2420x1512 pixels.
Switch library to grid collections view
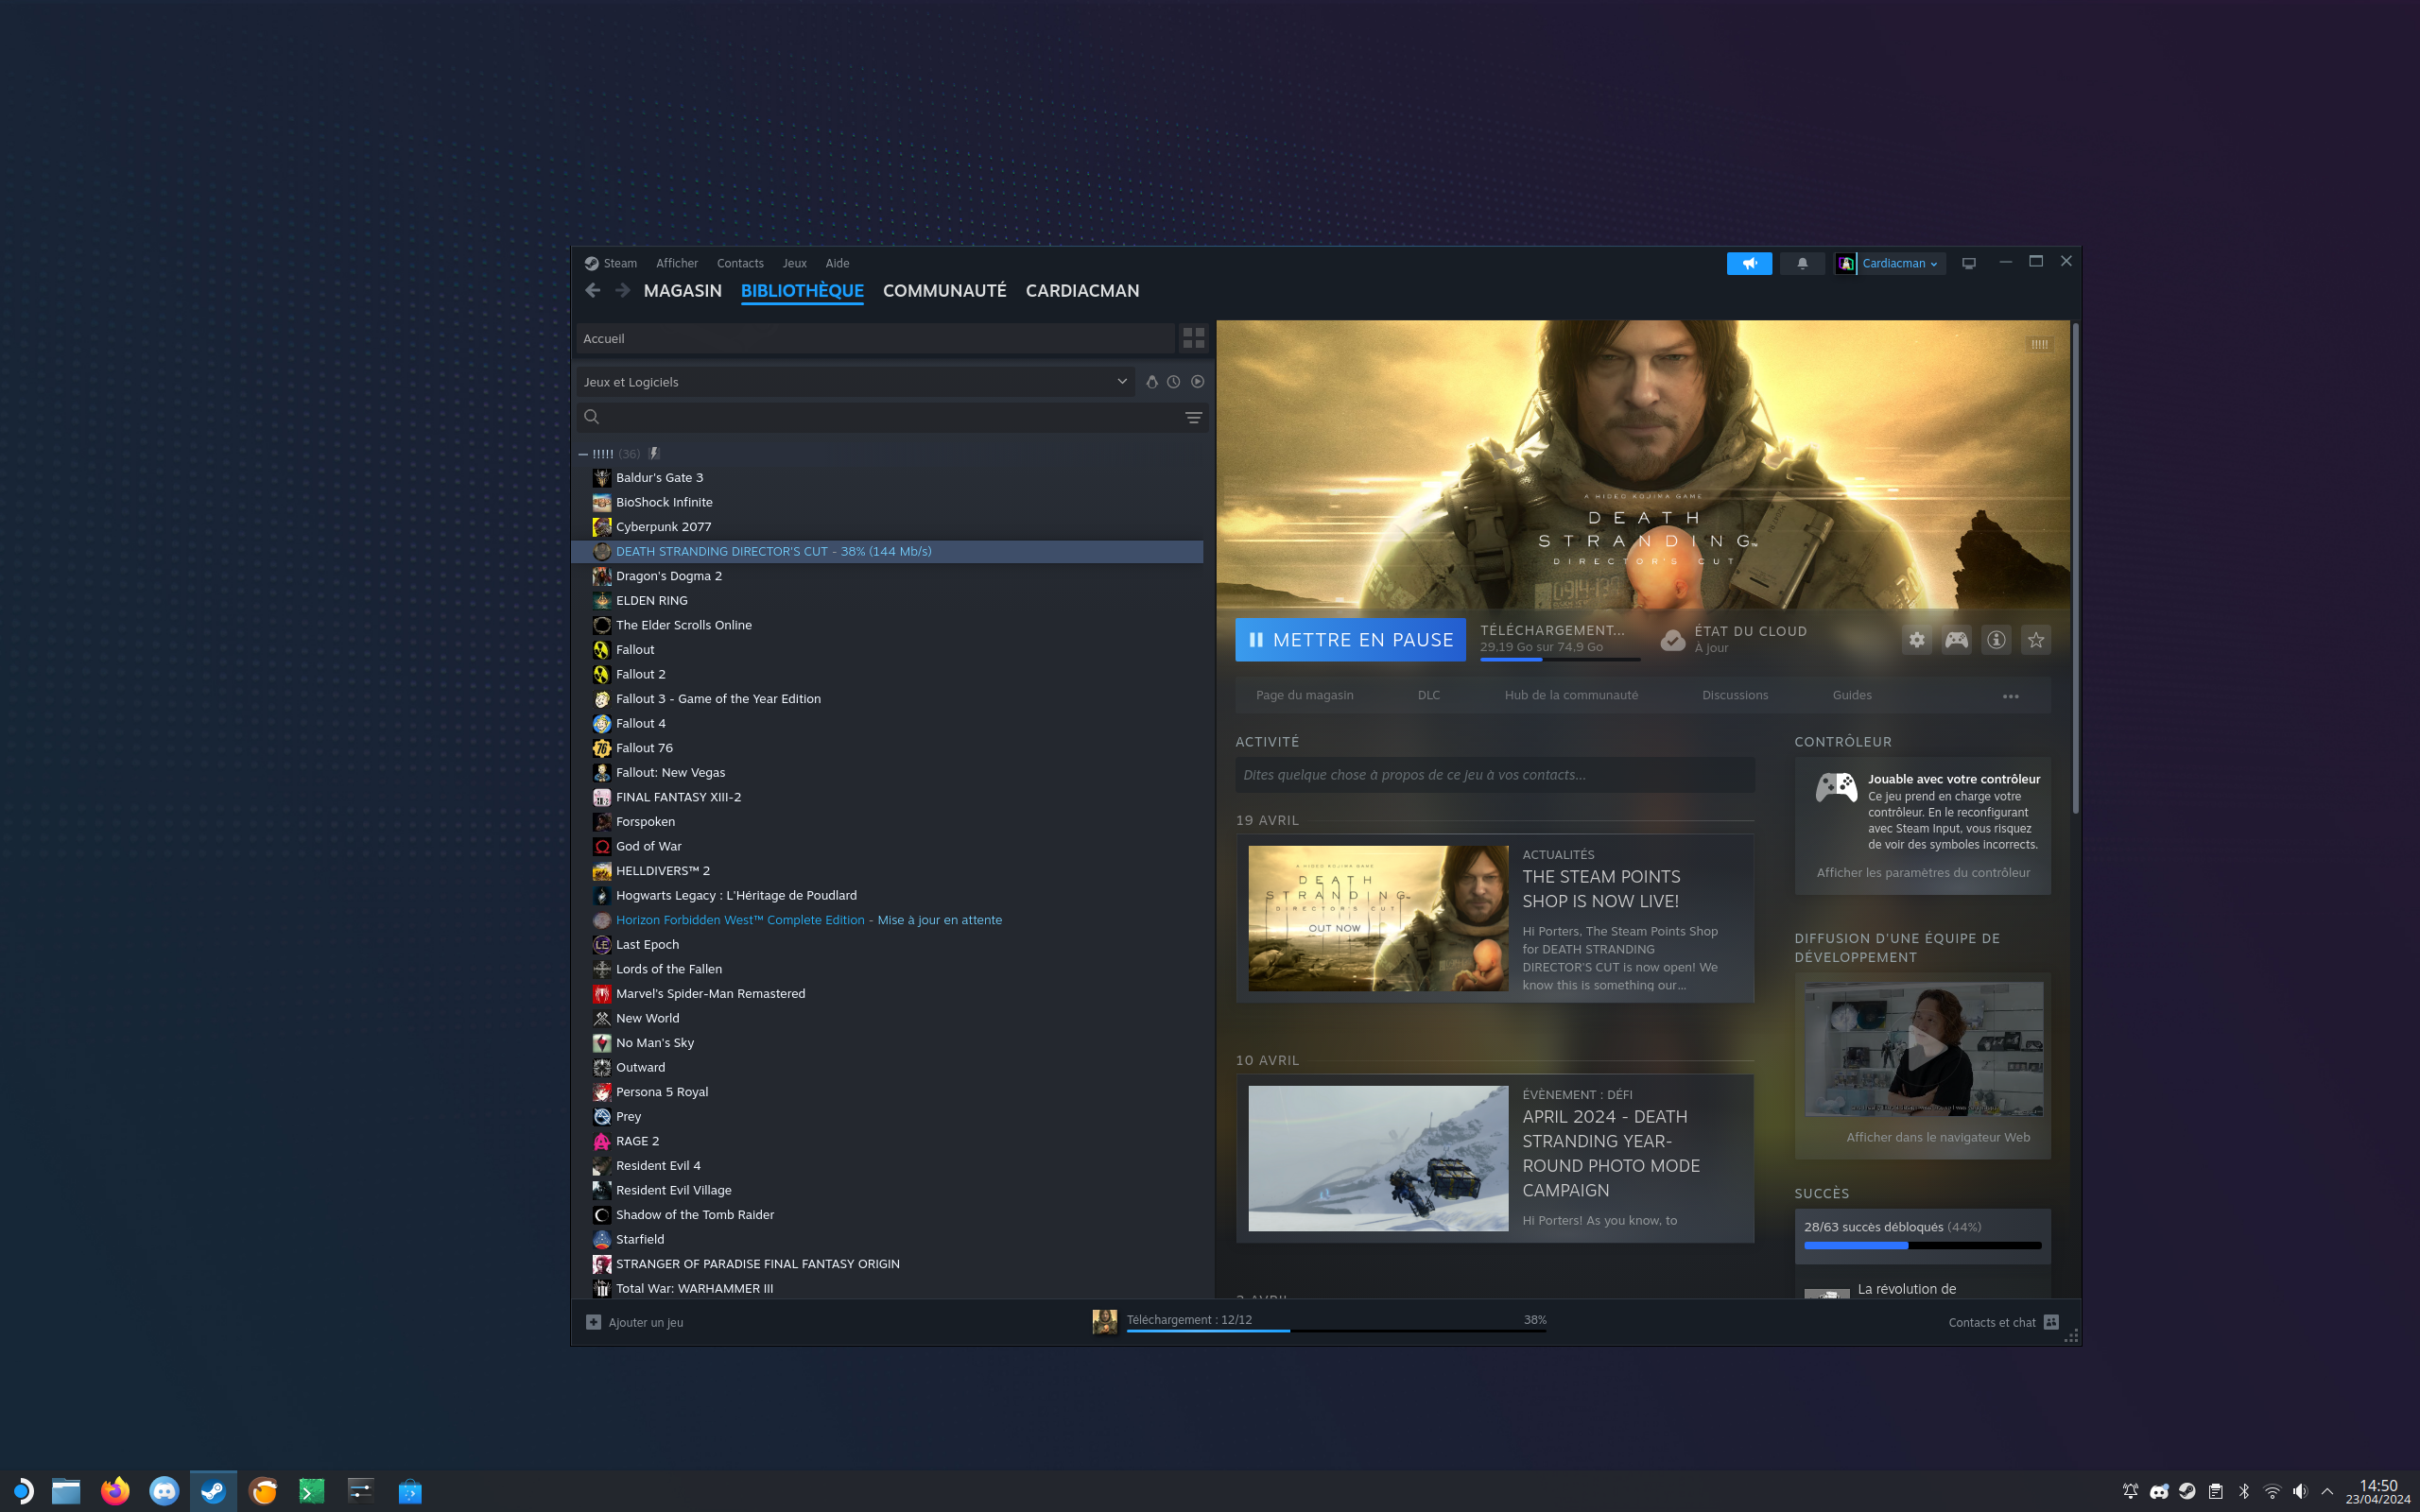[x=1193, y=338]
